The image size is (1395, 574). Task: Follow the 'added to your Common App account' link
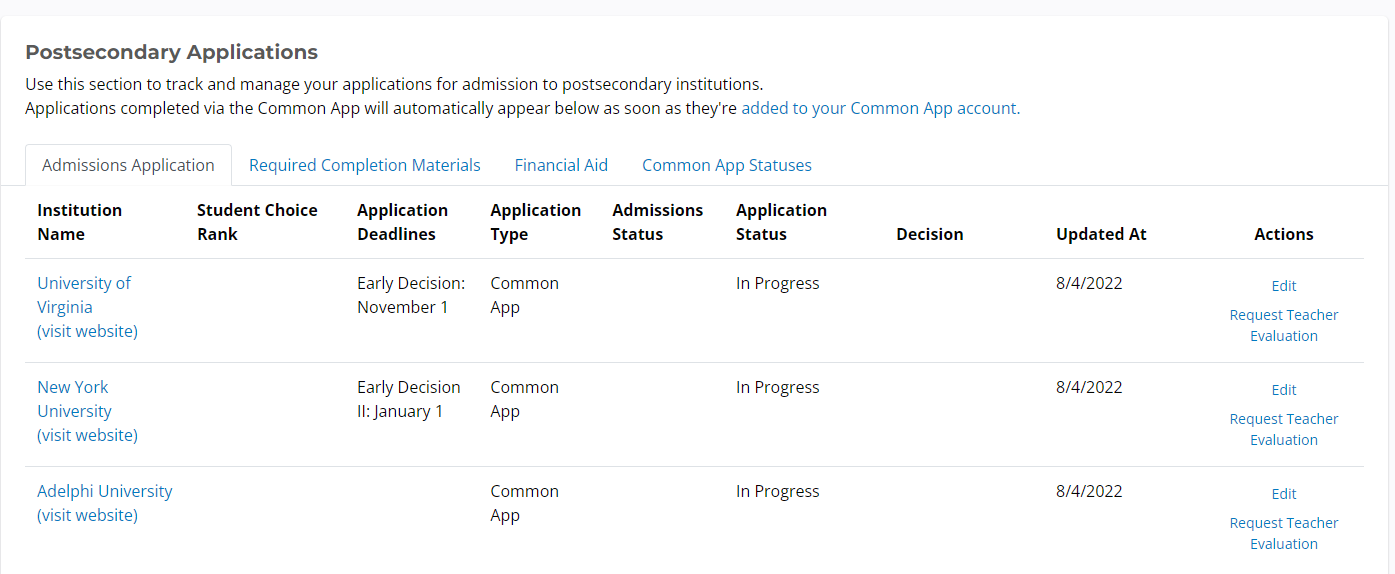(880, 108)
